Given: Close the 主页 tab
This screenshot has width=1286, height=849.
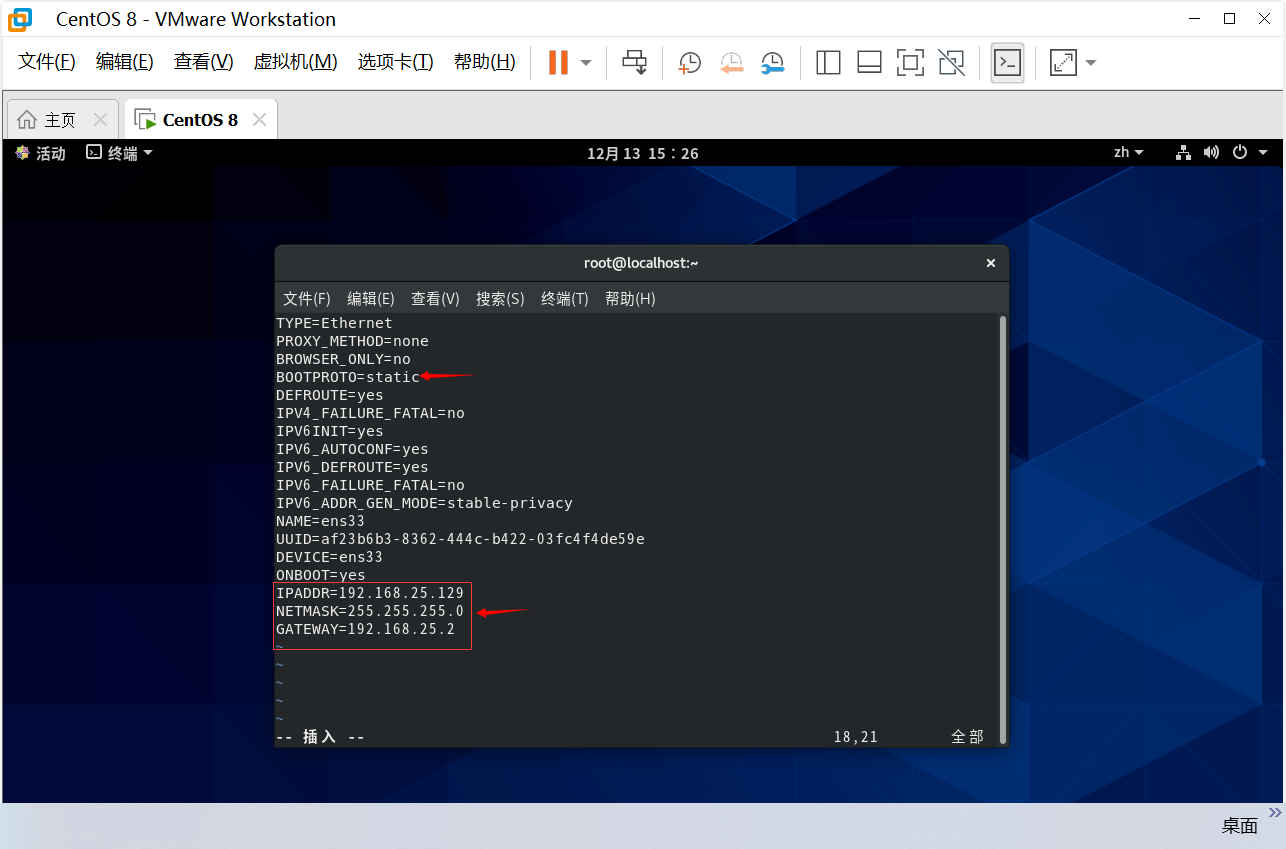Looking at the screenshot, I should (x=100, y=120).
